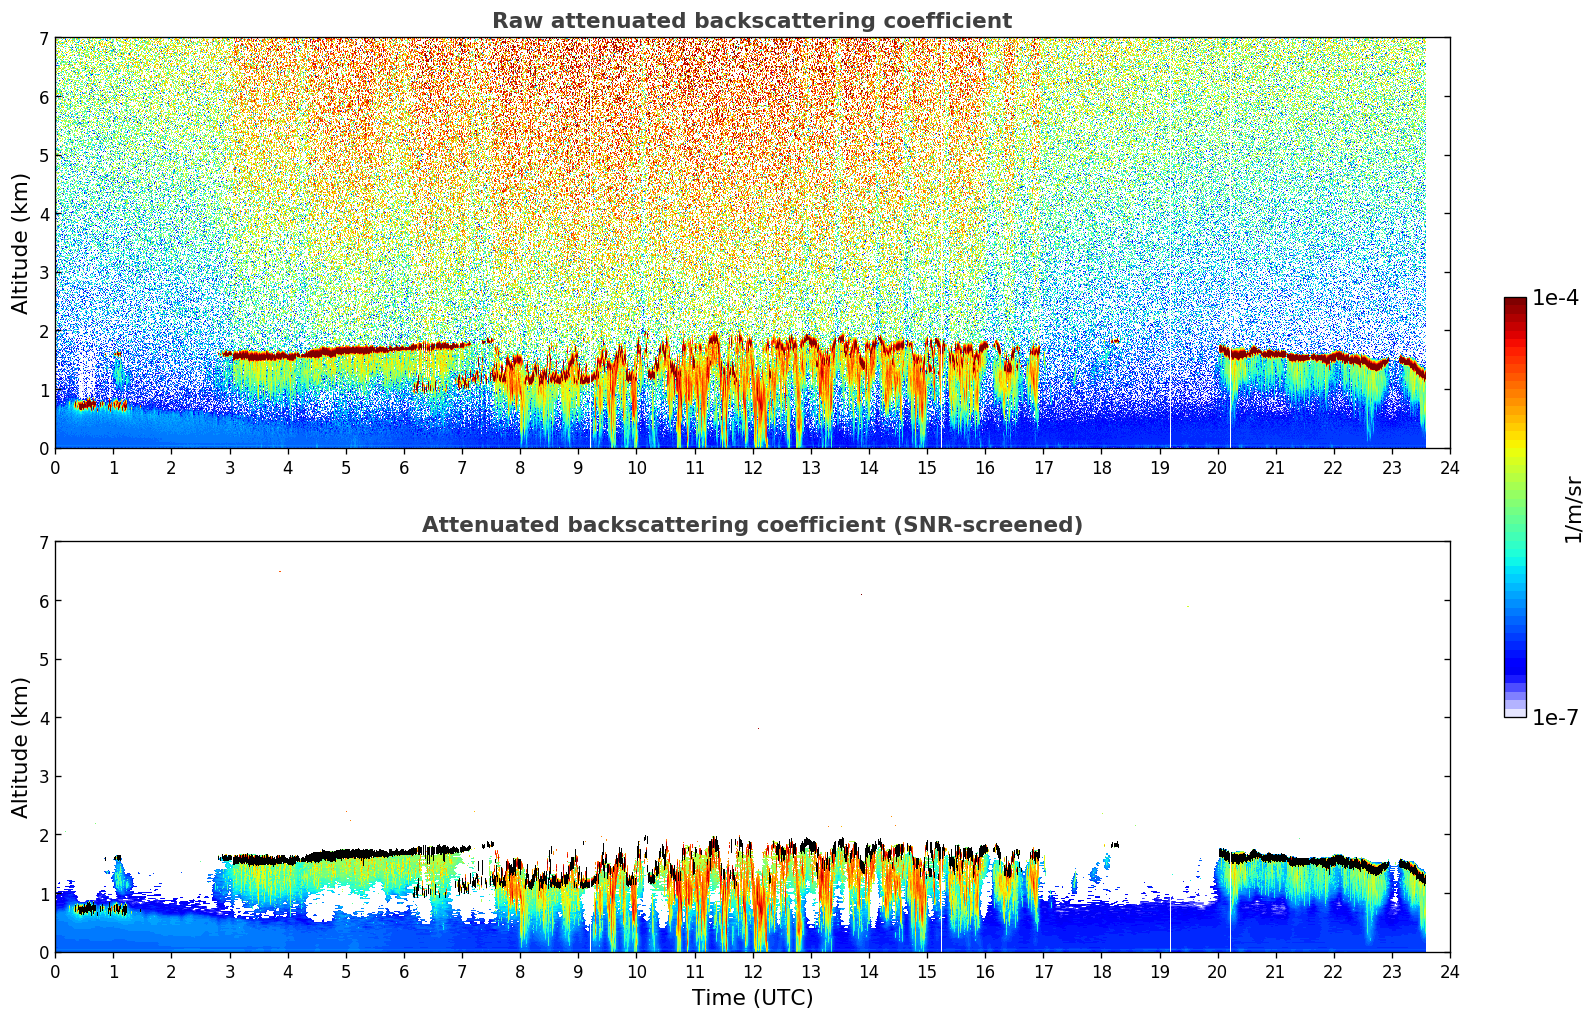The height and width of the screenshot is (1020, 1595).
Task: Click hour 12 tick label on the top plot
Action: pos(752,468)
